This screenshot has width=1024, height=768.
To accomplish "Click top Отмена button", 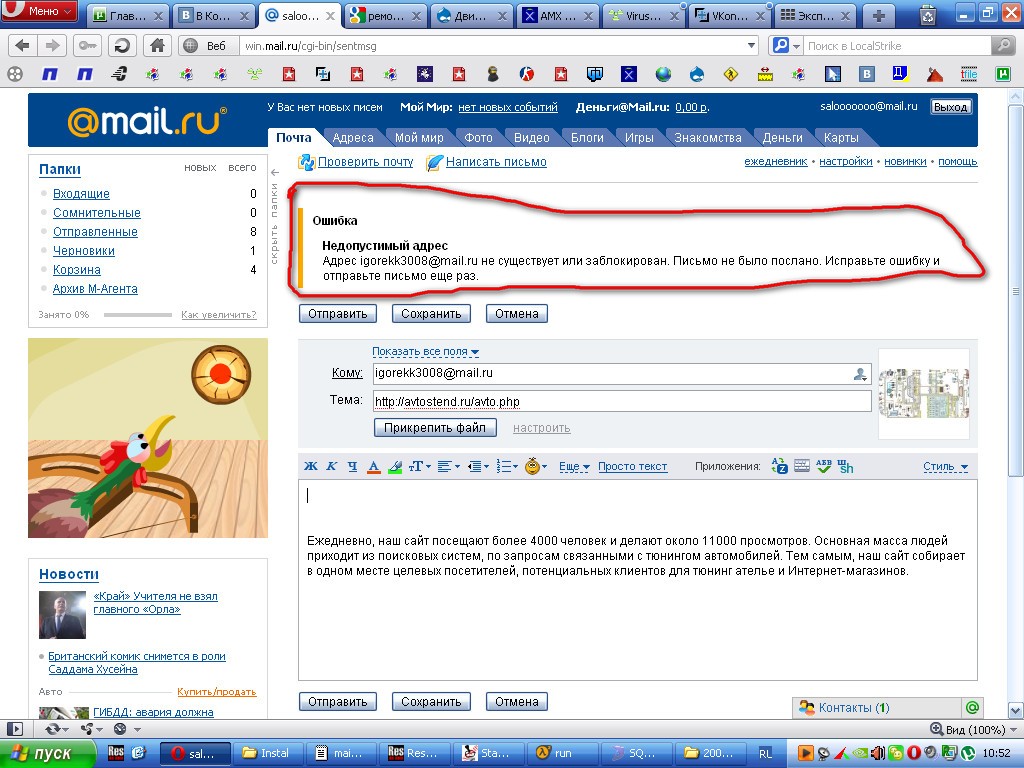I will (x=517, y=313).
